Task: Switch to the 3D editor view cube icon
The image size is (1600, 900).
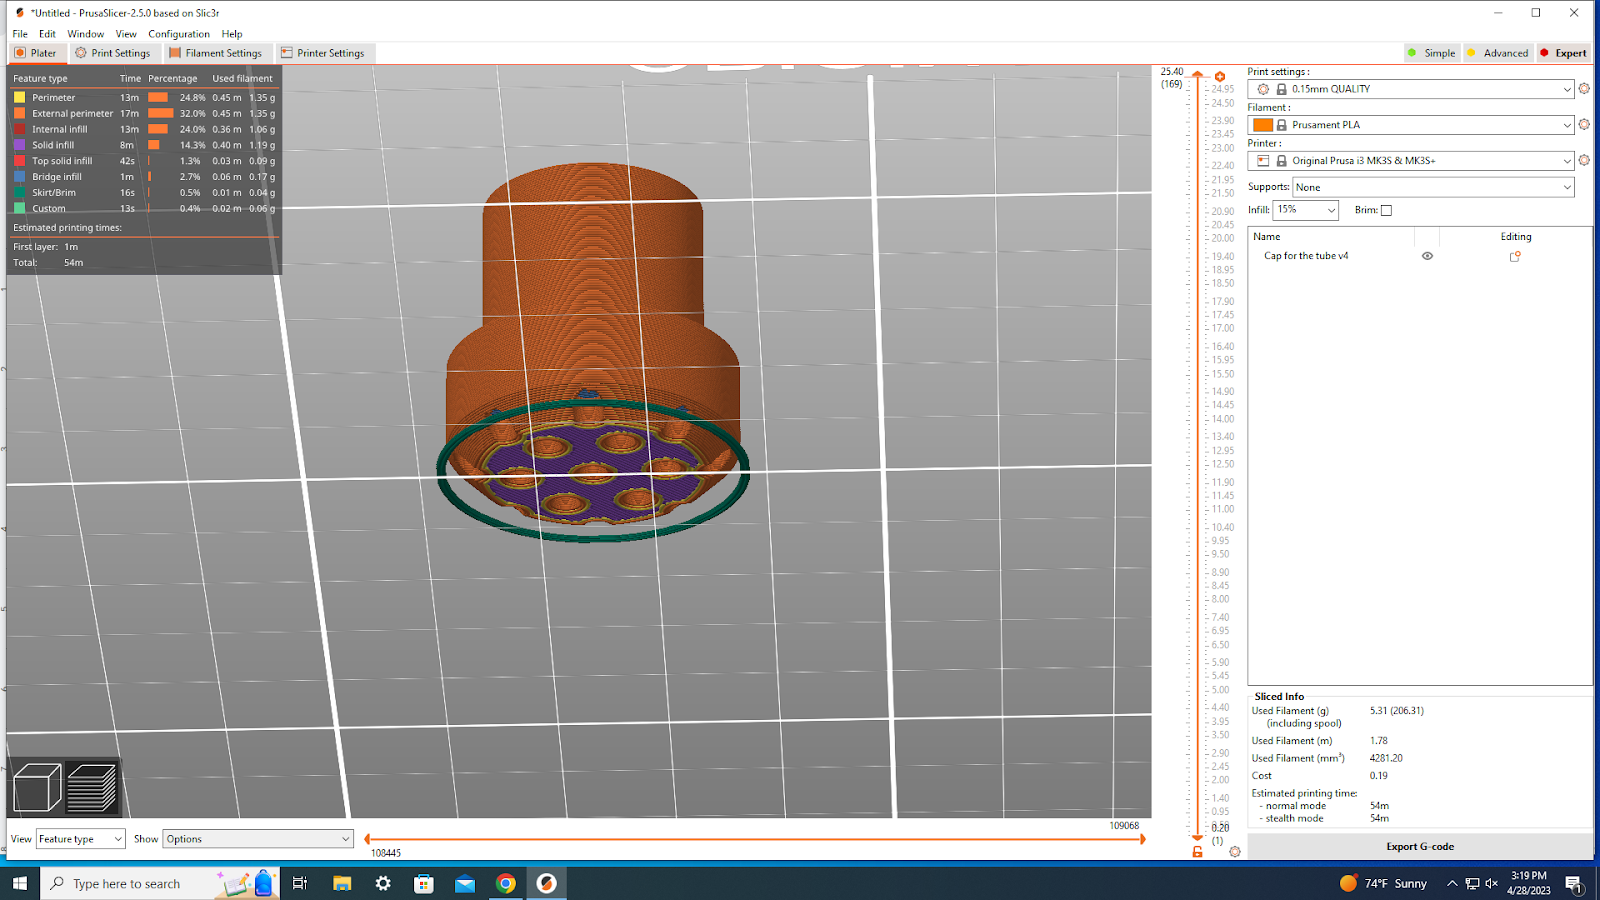Action: point(37,788)
